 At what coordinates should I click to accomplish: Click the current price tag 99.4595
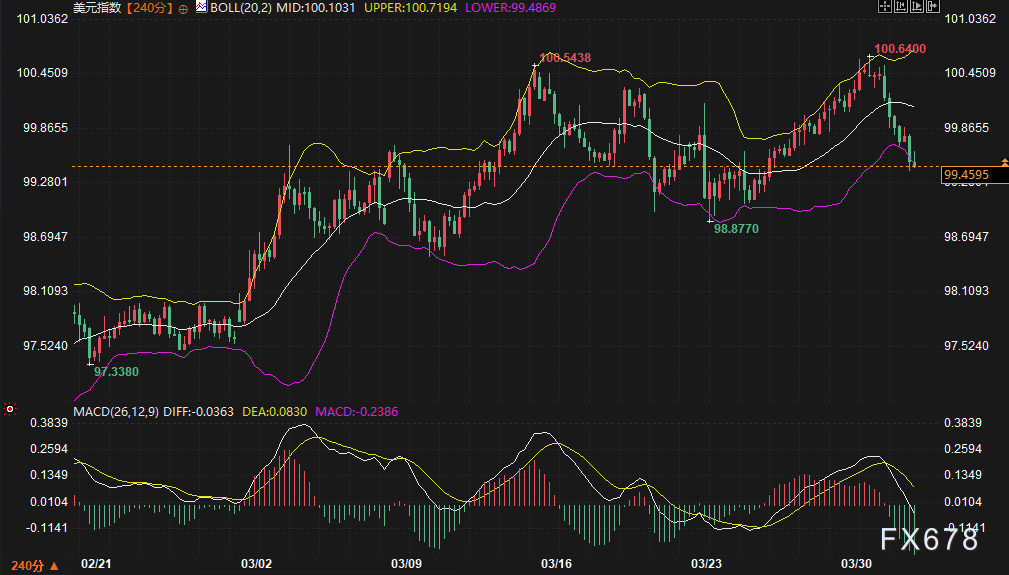[x=966, y=175]
